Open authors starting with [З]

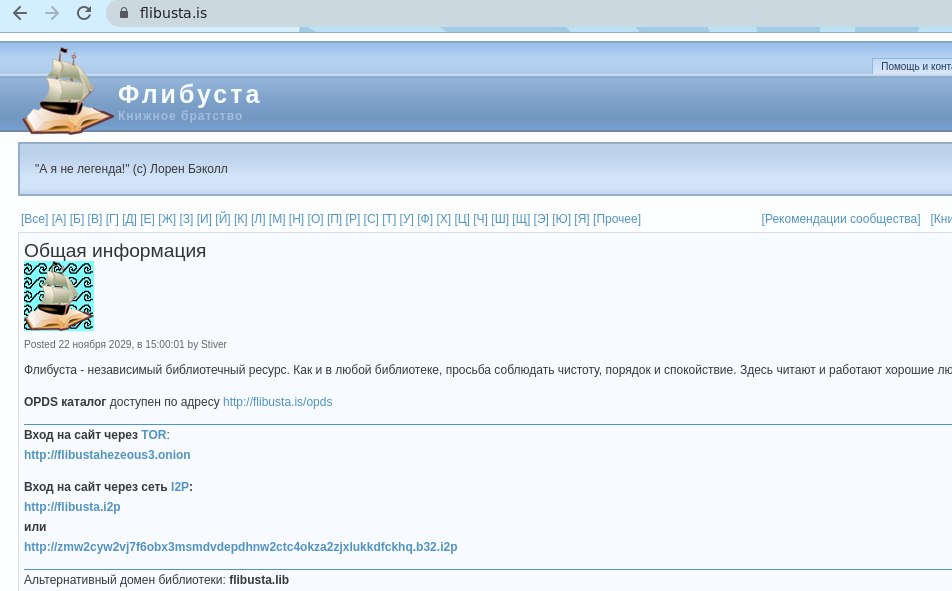[186, 219]
